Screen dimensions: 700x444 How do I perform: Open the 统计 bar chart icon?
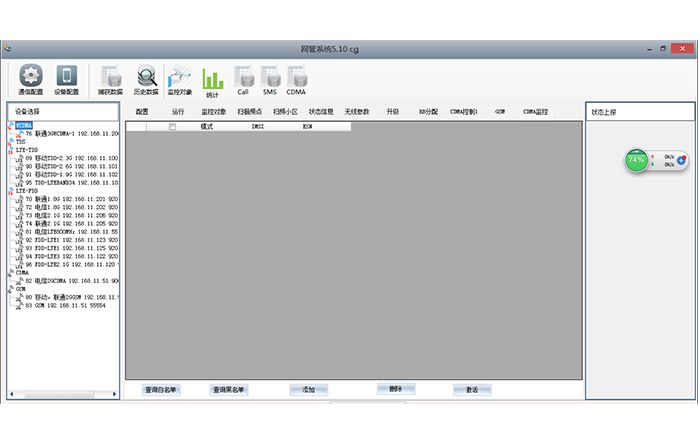point(213,78)
